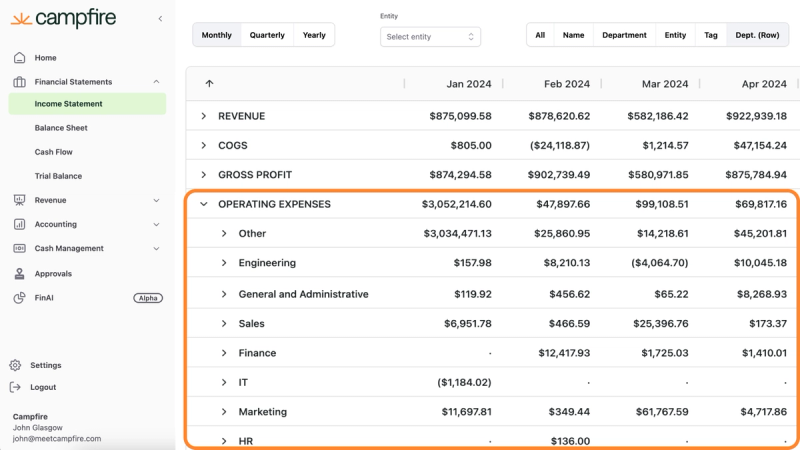This screenshot has height=450, width=800.
Task: Expand the Other department row
Action: tap(224, 233)
